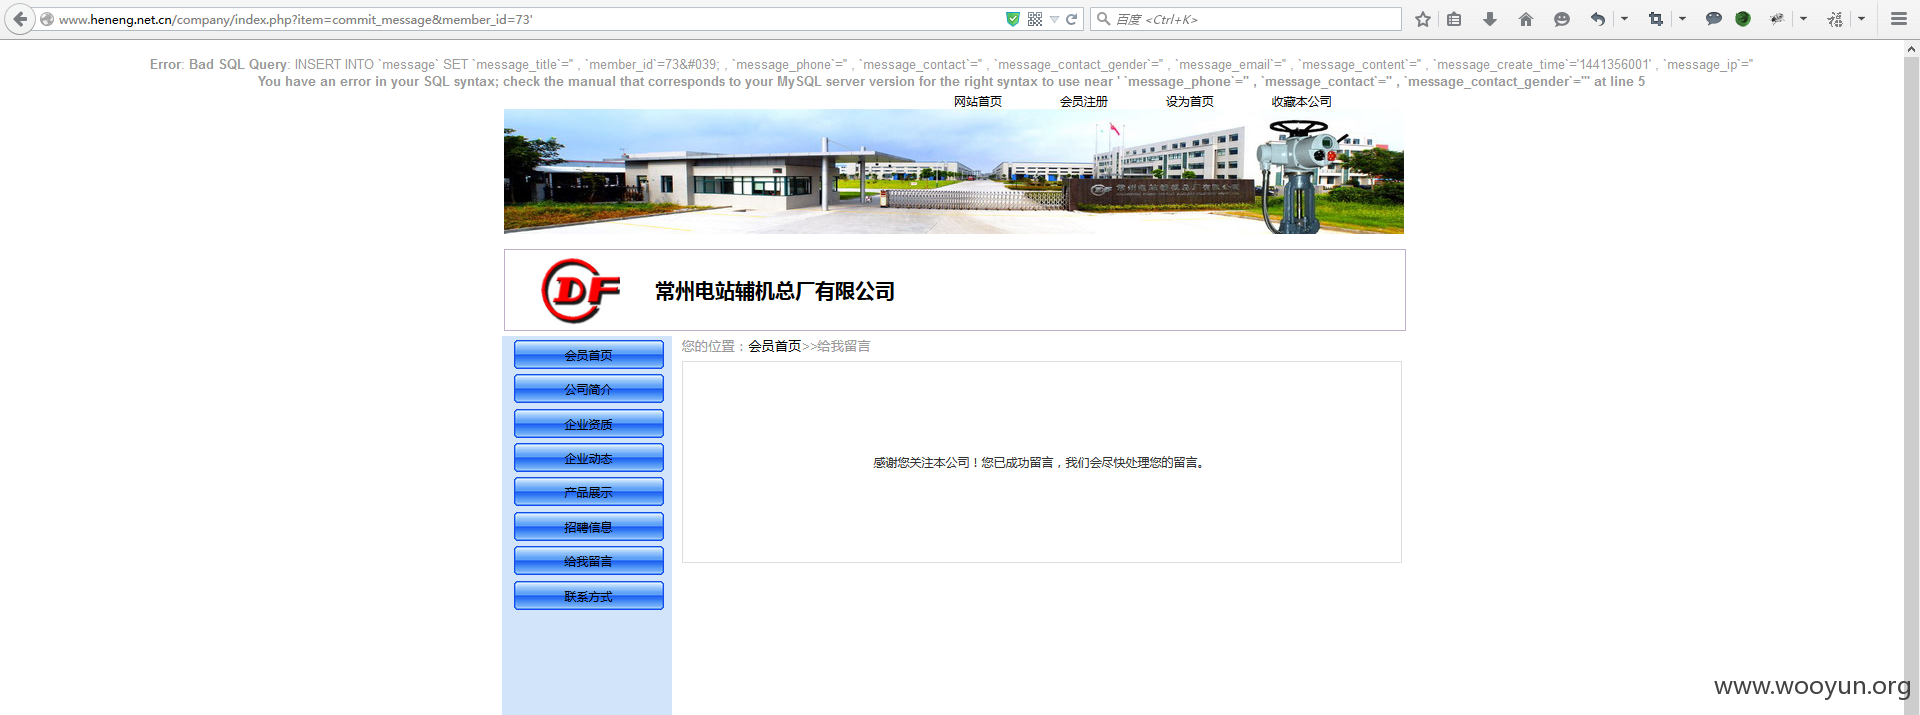
Task: Go to the browser home icon
Action: pyautogui.click(x=1526, y=19)
